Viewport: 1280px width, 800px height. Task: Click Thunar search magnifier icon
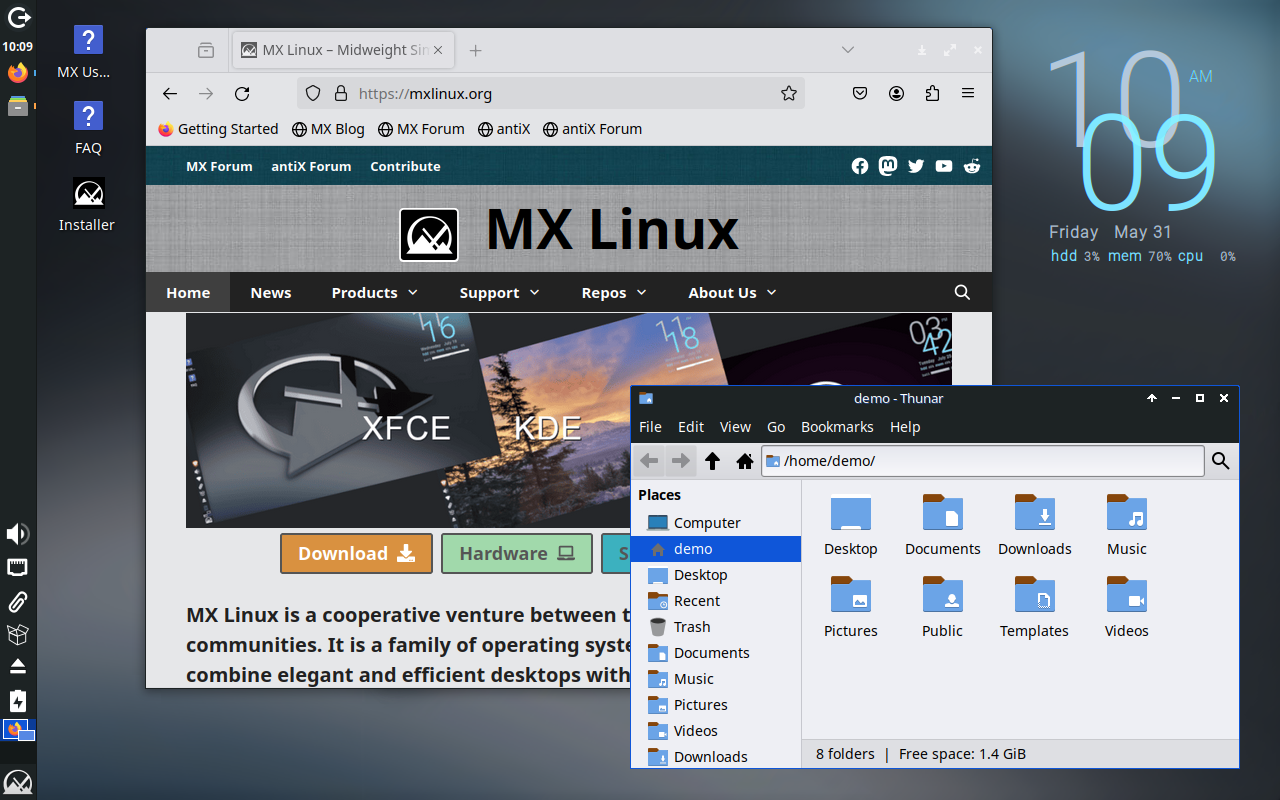pos(1220,460)
